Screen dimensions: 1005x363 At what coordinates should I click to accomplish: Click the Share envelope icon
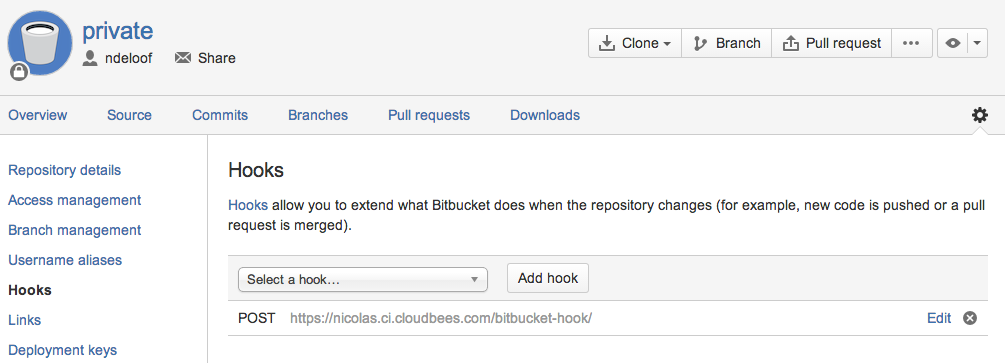tap(183, 58)
